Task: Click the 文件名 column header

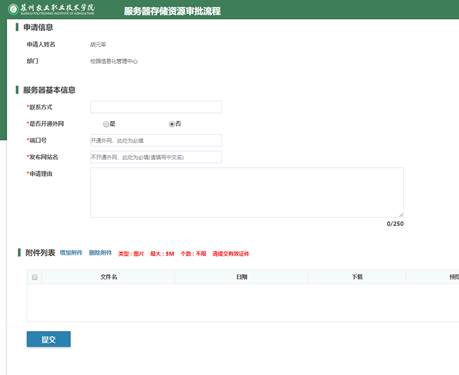Action: [x=109, y=277]
